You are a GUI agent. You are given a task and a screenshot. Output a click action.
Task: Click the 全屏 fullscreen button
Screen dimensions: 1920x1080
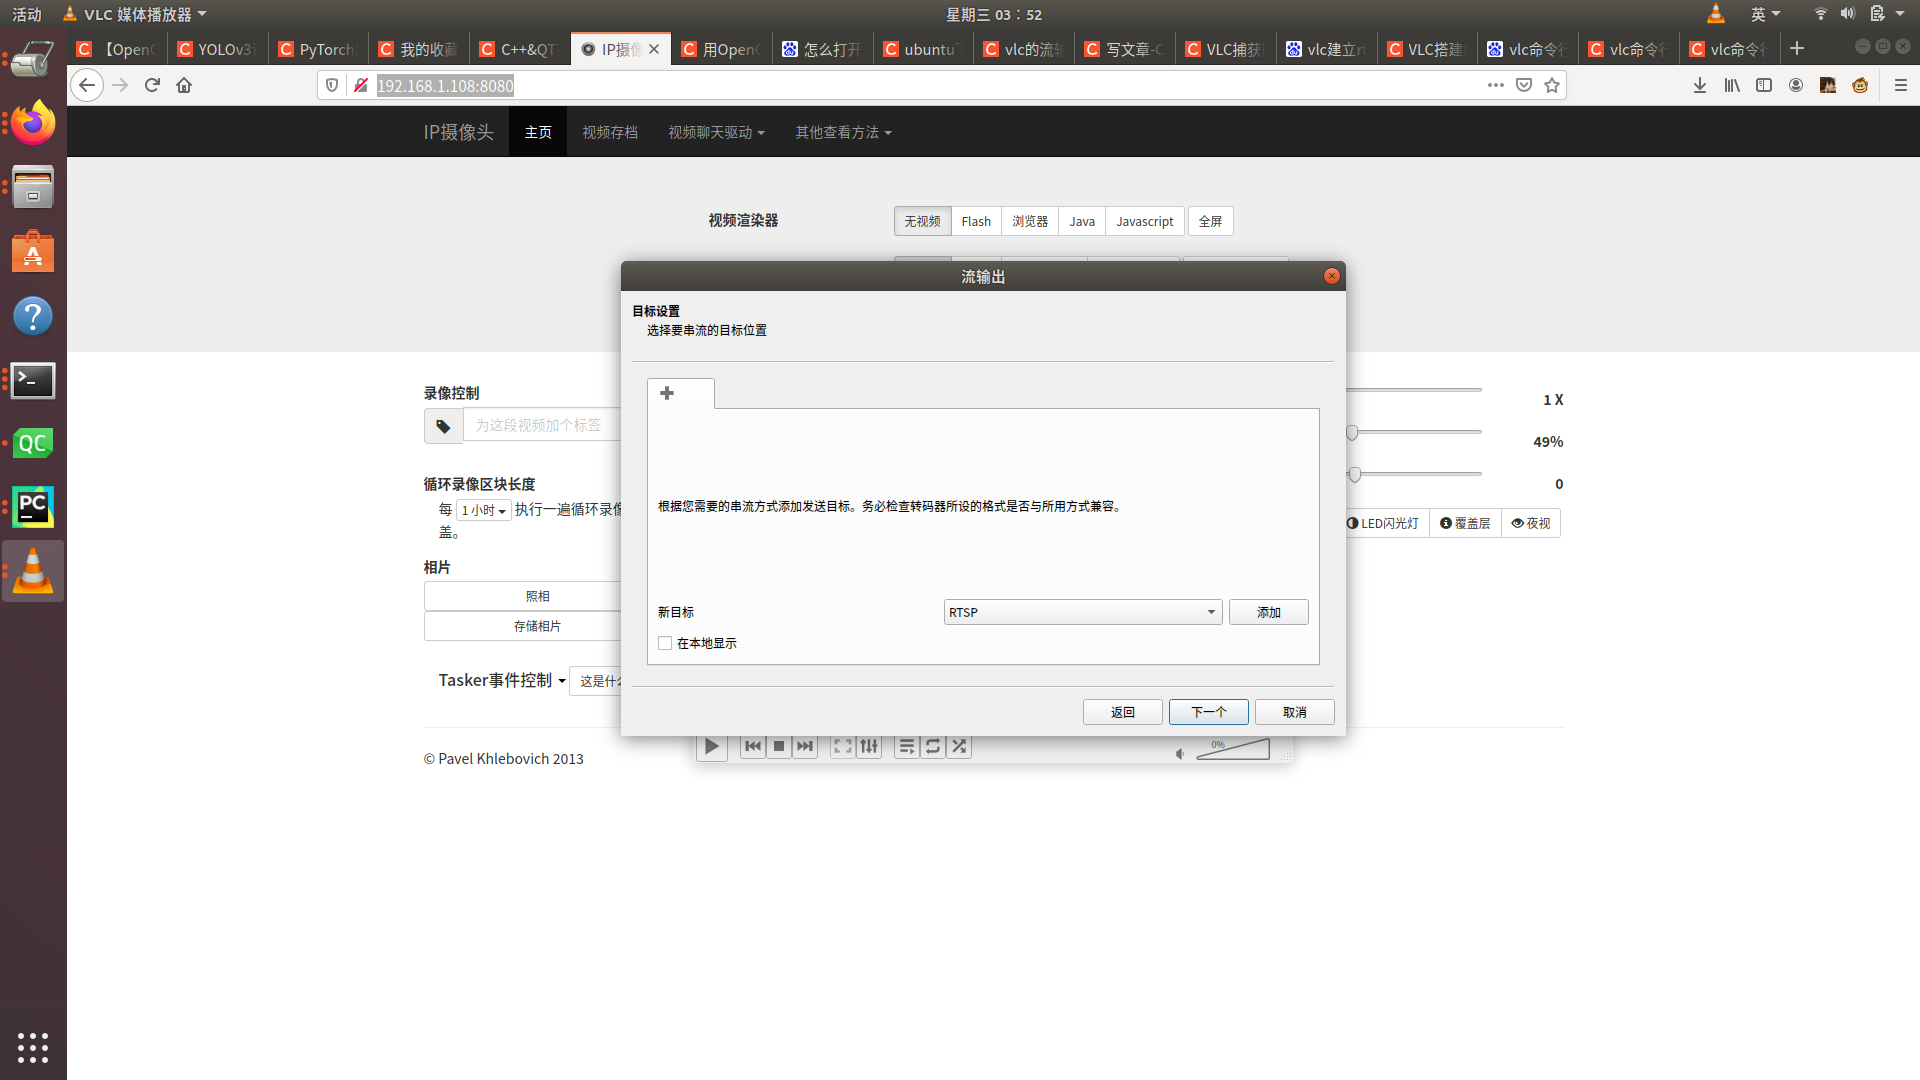point(1210,221)
